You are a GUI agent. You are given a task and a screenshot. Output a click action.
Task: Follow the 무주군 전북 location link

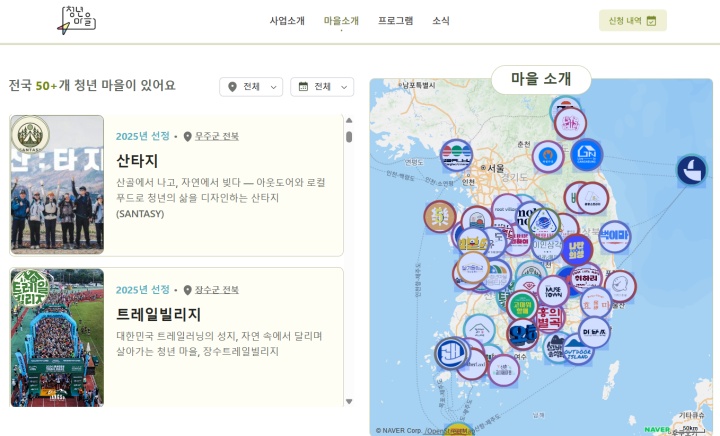[x=217, y=136]
